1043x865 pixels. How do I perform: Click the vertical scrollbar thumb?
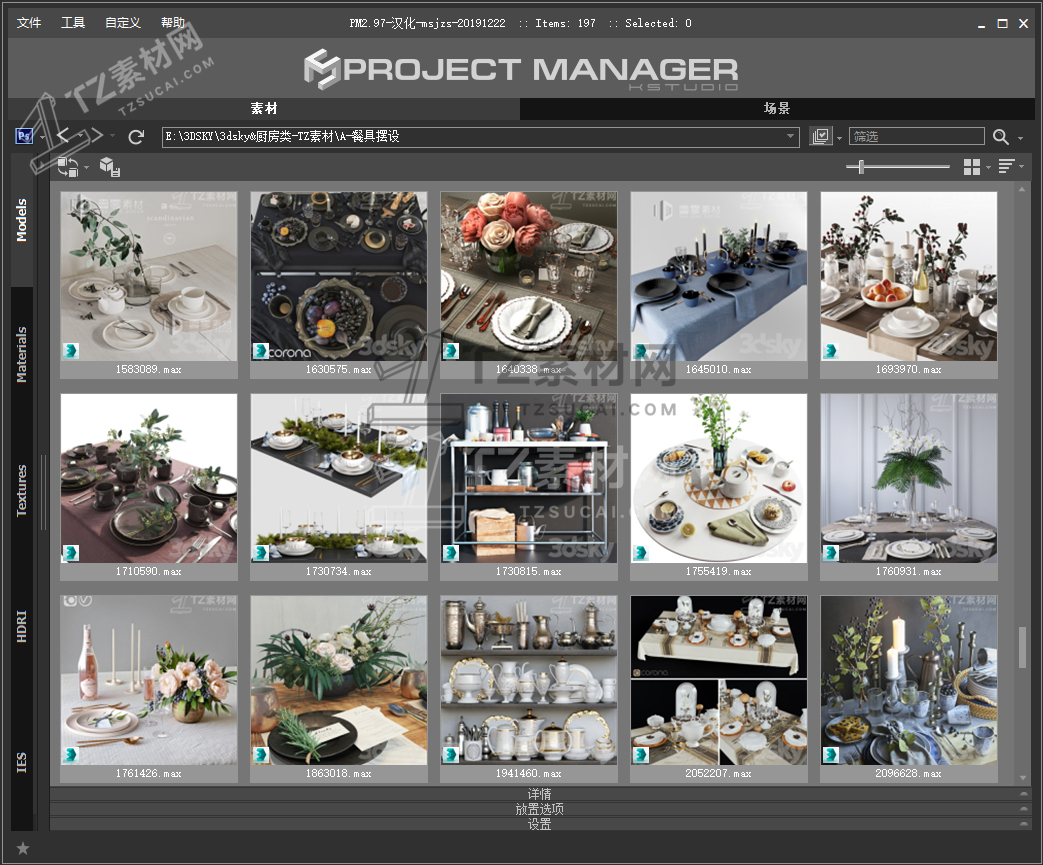click(1022, 647)
